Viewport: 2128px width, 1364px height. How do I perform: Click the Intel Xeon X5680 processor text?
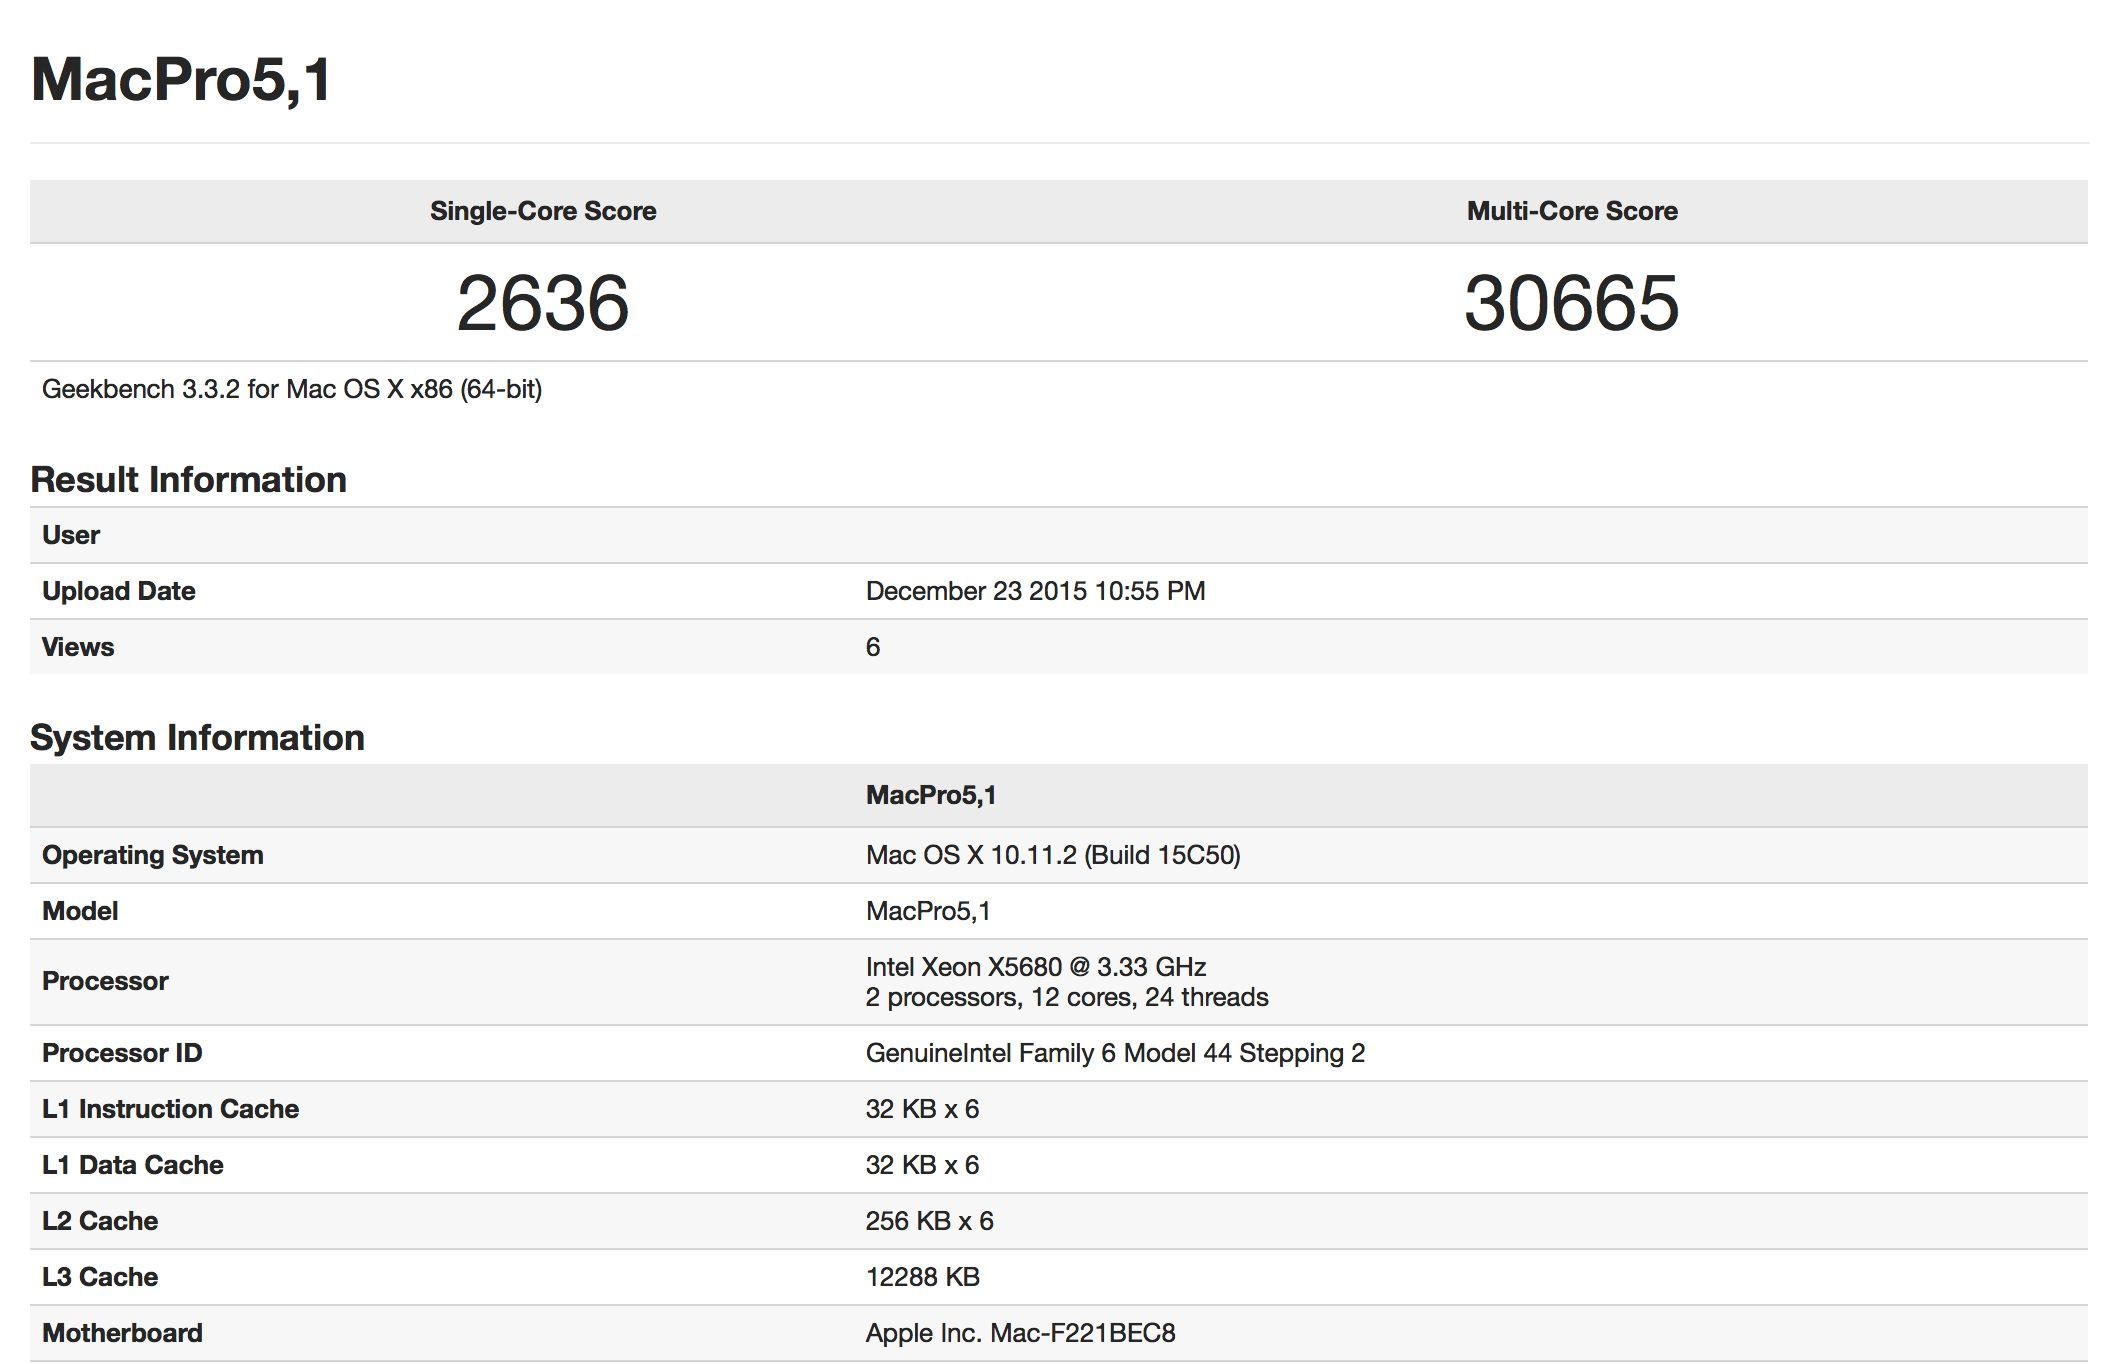pos(1035,967)
